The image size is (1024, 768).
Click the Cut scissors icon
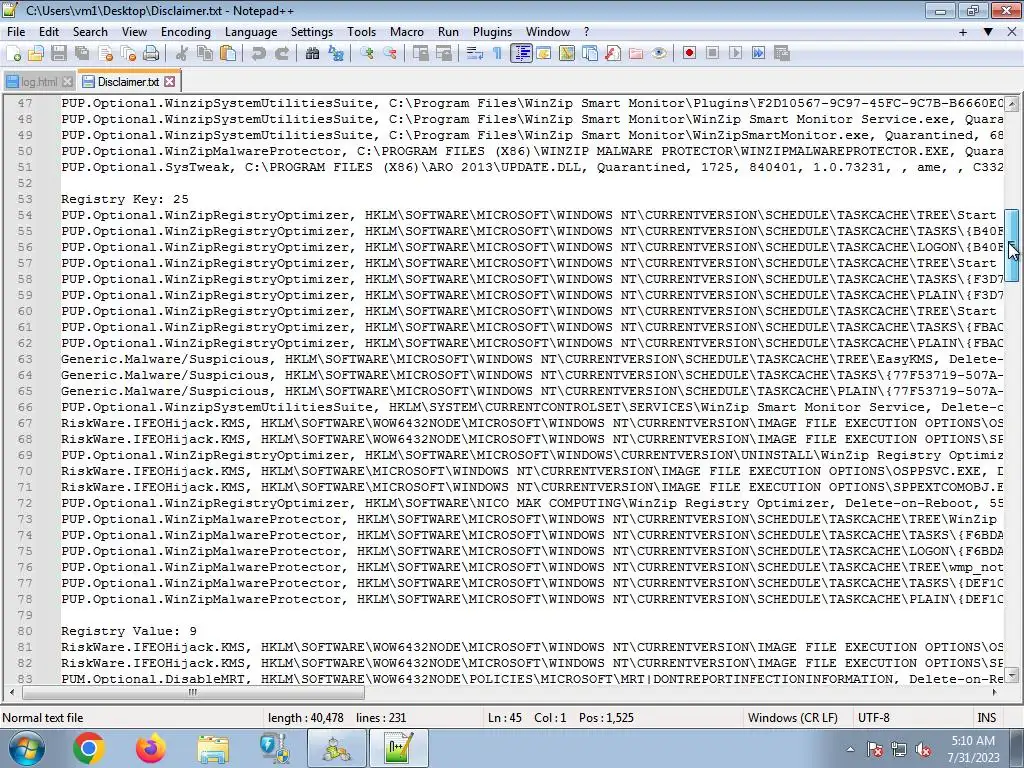click(x=182, y=54)
